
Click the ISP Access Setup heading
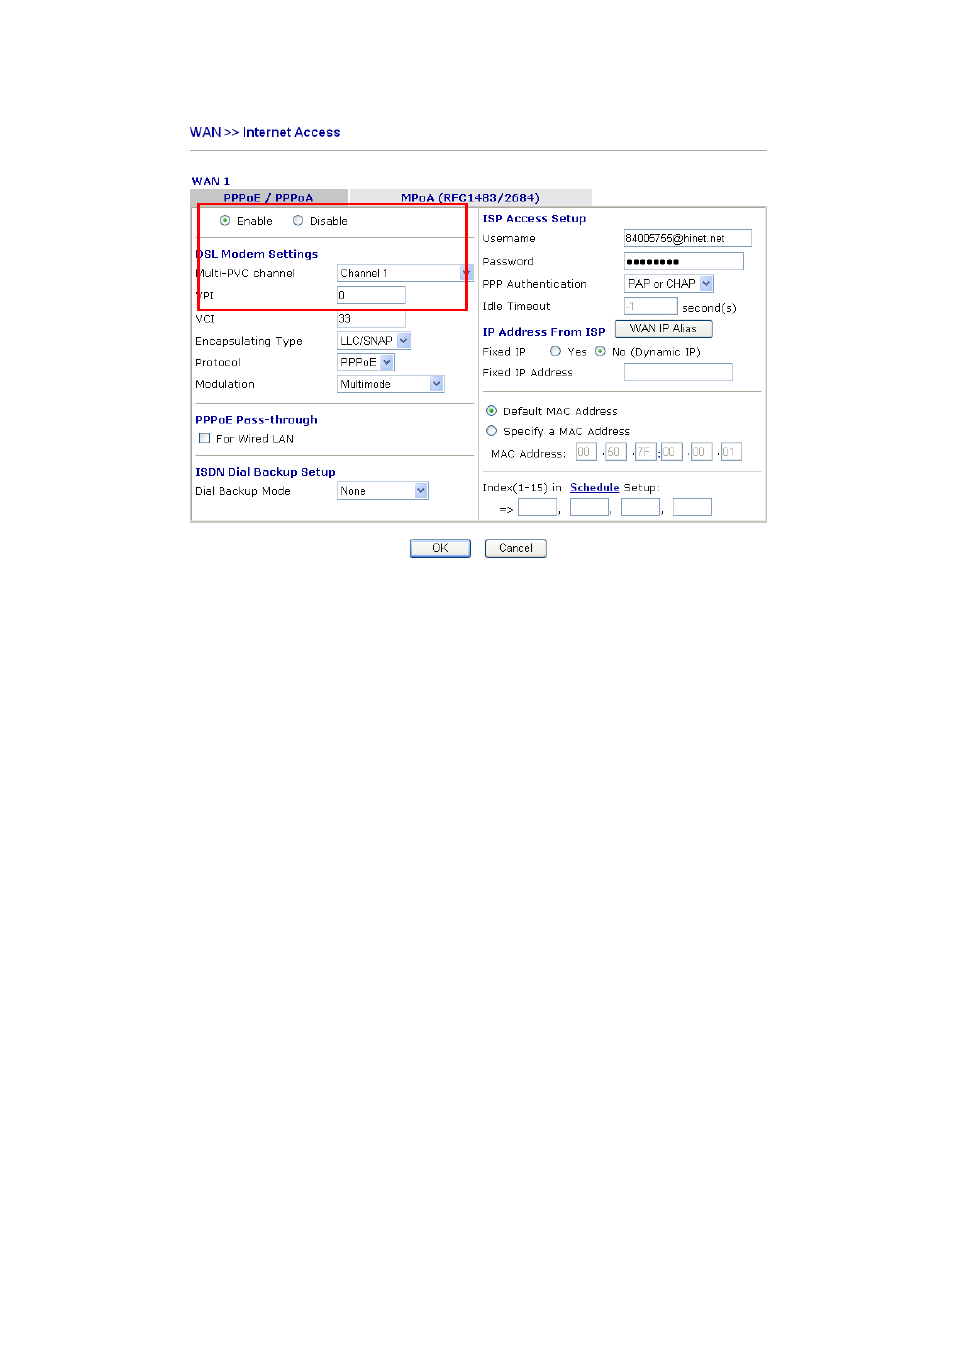click(x=534, y=218)
